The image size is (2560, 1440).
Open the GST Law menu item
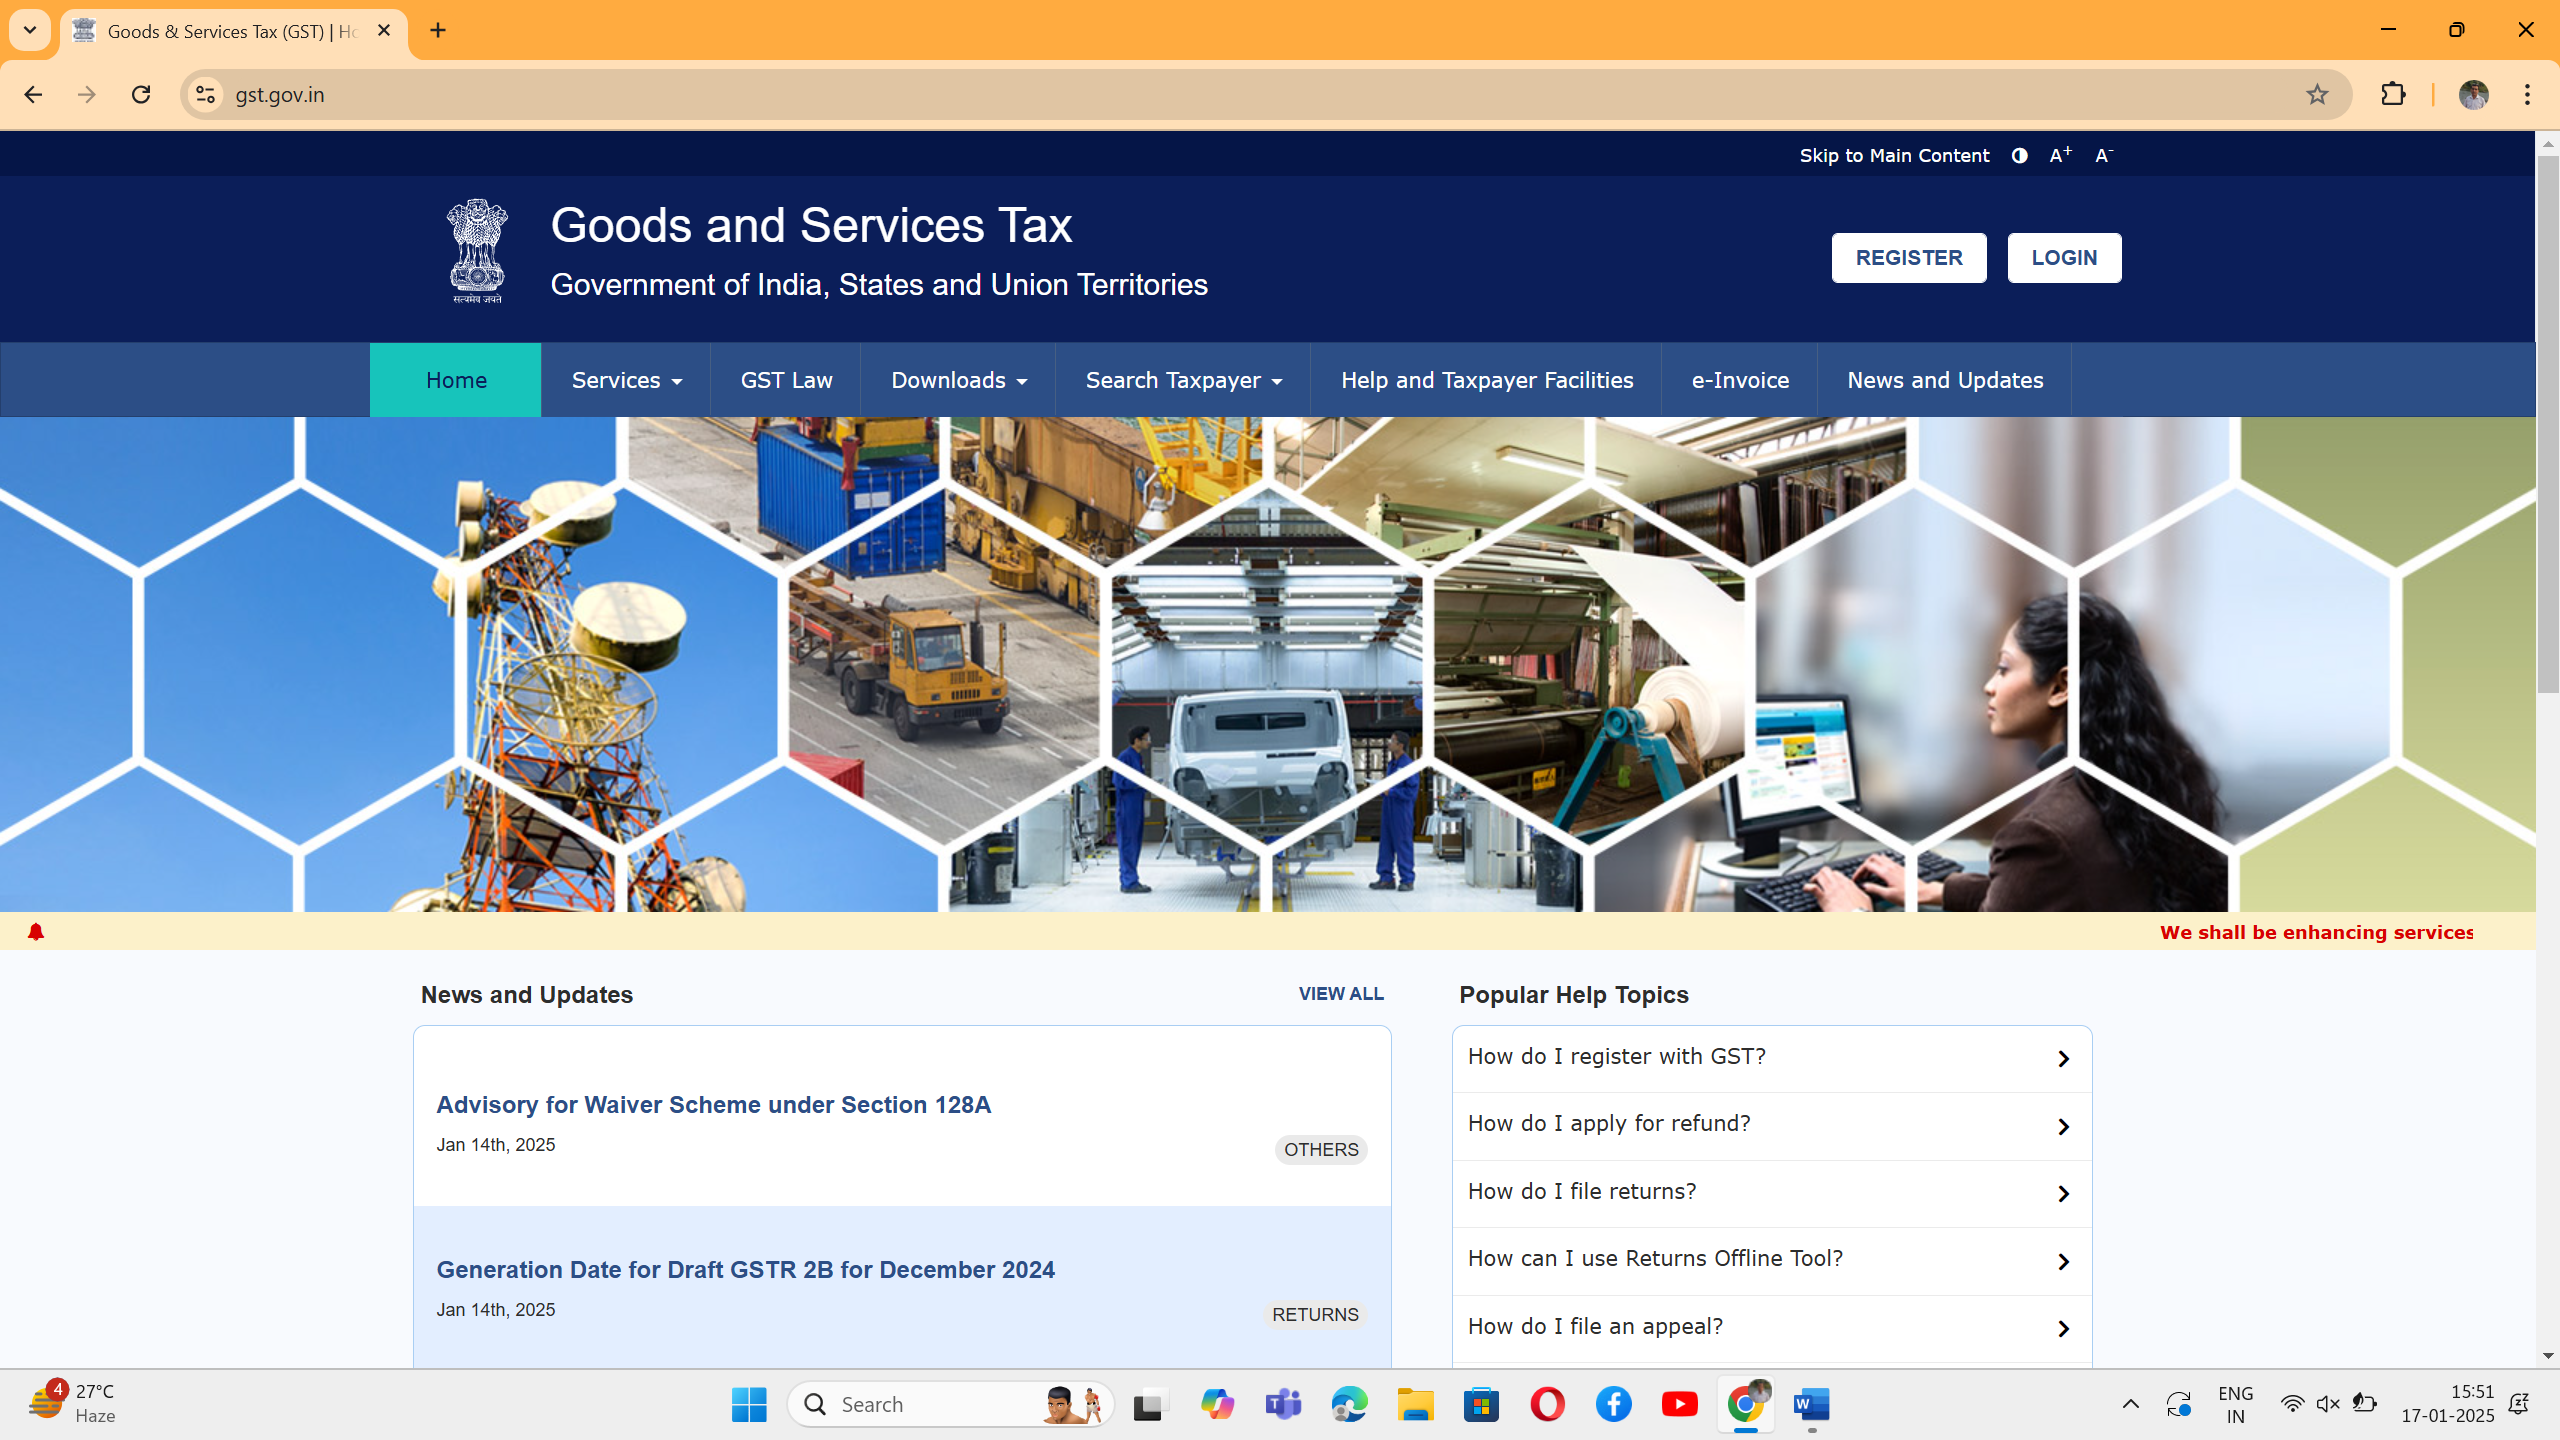[x=786, y=380]
